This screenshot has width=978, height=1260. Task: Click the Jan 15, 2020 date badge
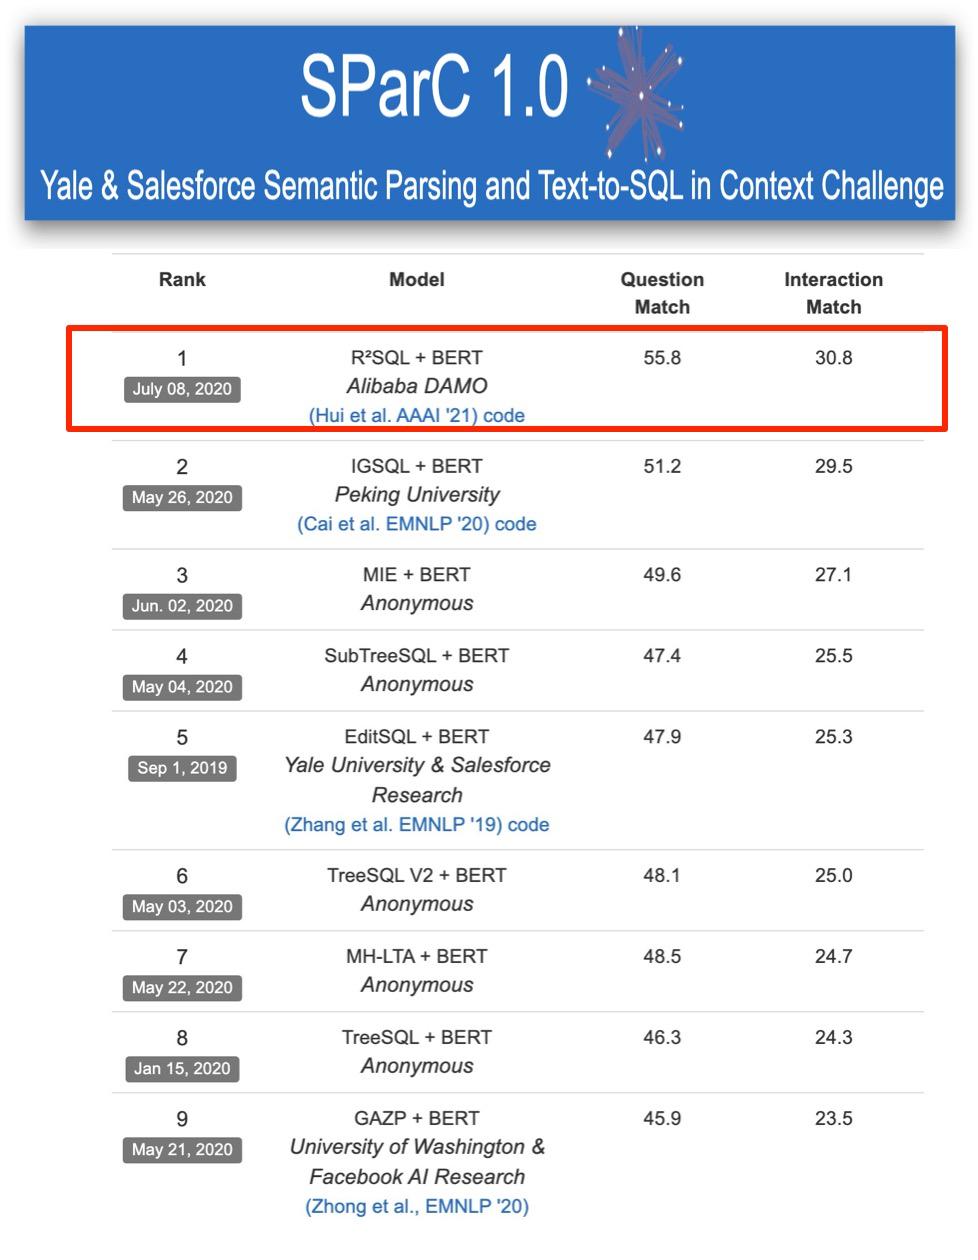pyautogui.click(x=182, y=1069)
